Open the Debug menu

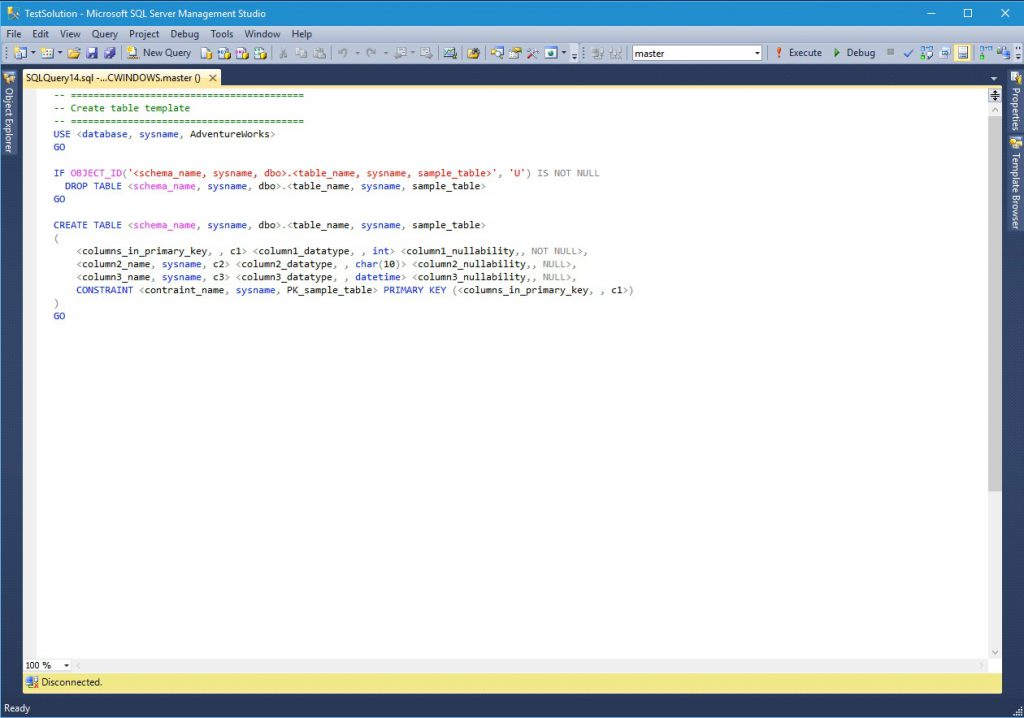(x=184, y=33)
